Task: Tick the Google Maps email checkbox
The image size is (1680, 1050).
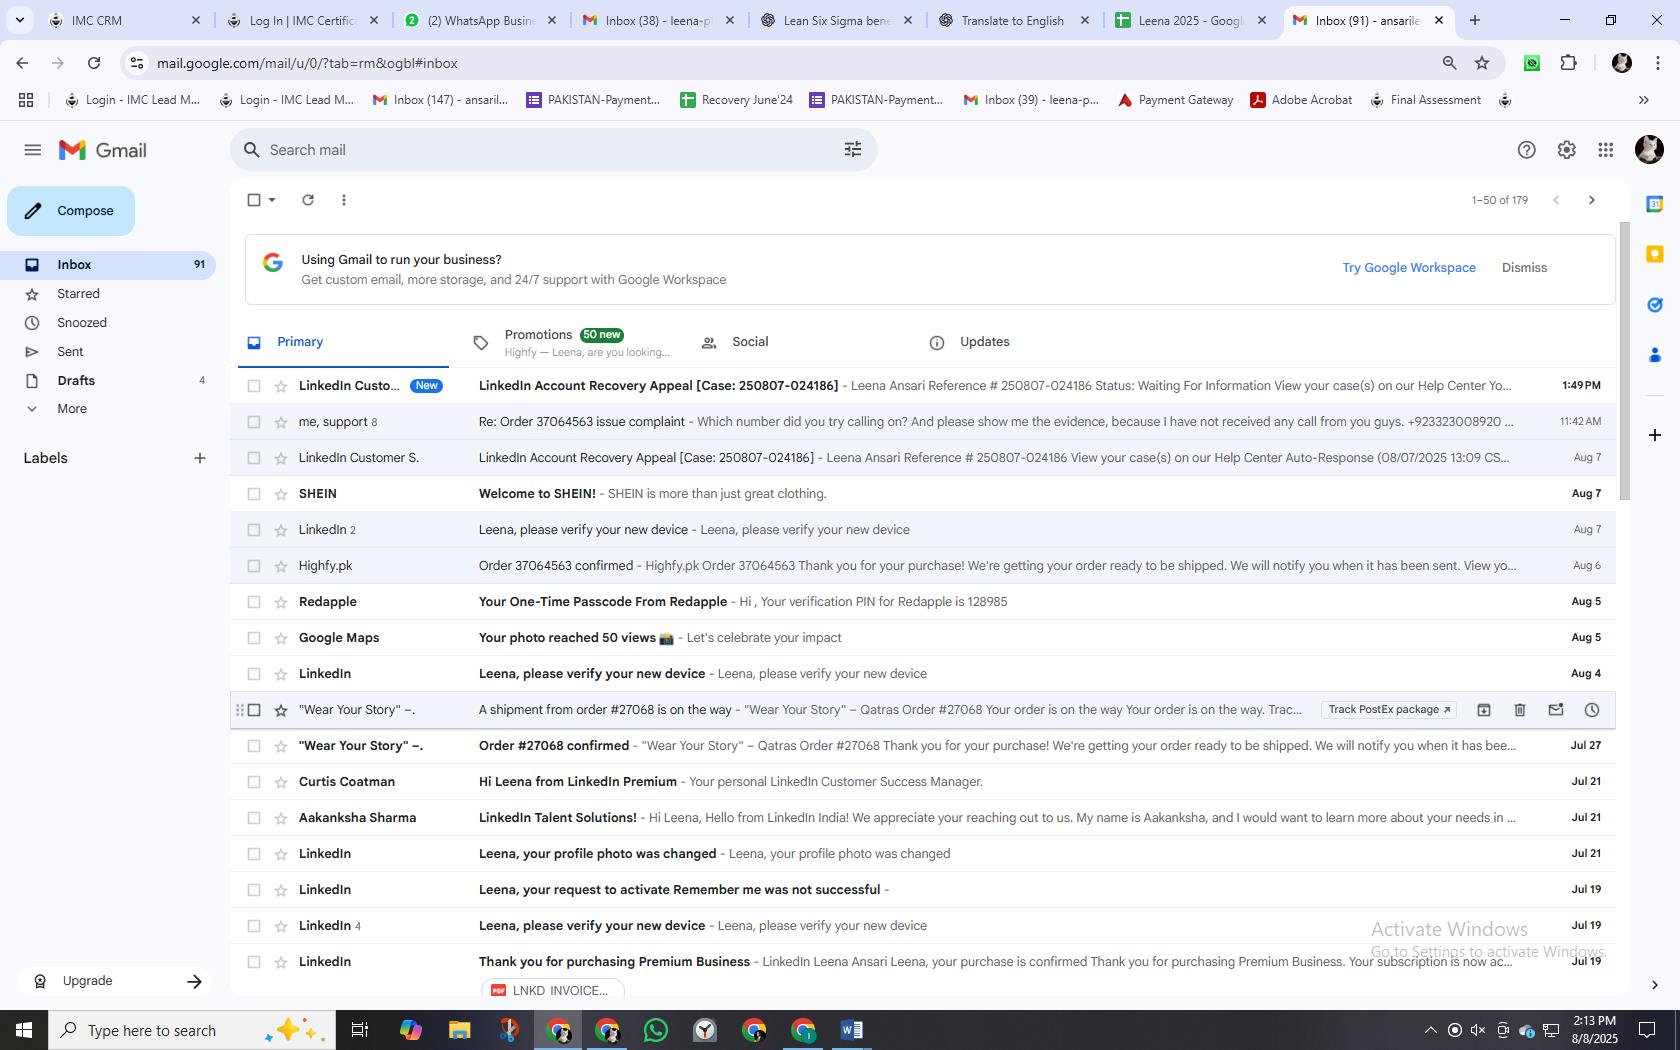Action: tap(254, 638)
